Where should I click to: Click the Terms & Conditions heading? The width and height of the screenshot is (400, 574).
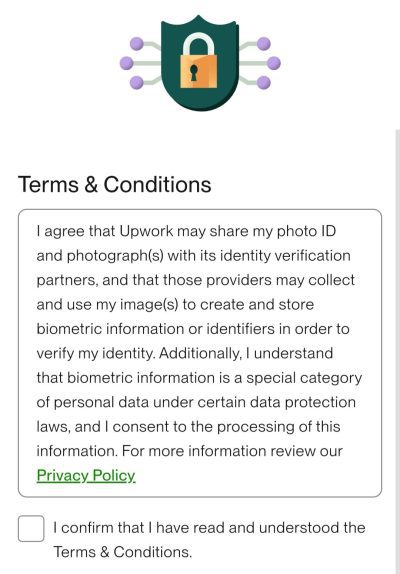click(x=115, y=184)
